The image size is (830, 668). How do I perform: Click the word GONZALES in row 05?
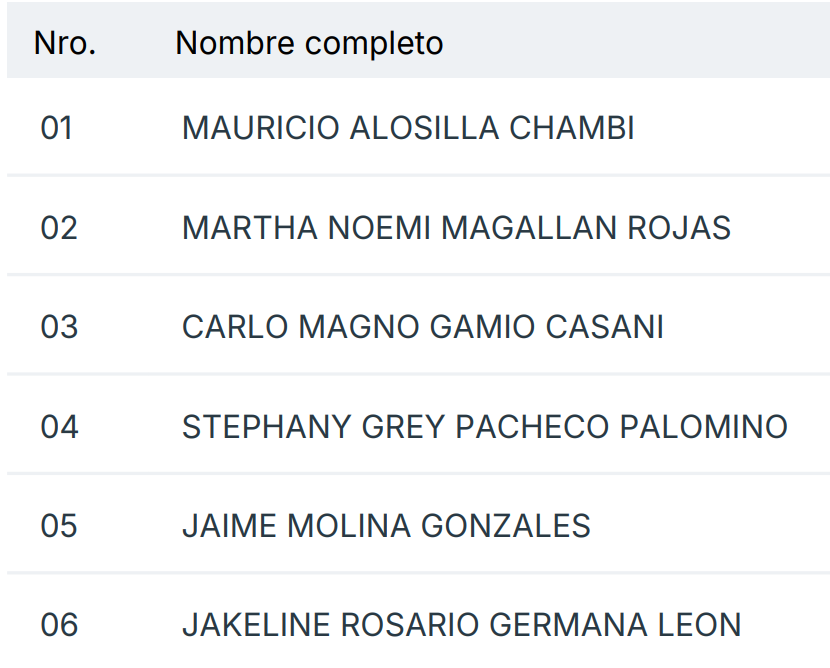pos(506,526)
